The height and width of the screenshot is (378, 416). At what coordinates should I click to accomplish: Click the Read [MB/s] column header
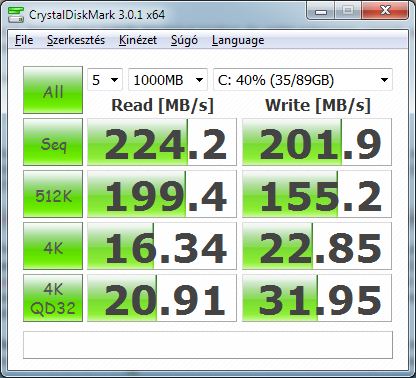pyautogui.click(x=162, y=105)
